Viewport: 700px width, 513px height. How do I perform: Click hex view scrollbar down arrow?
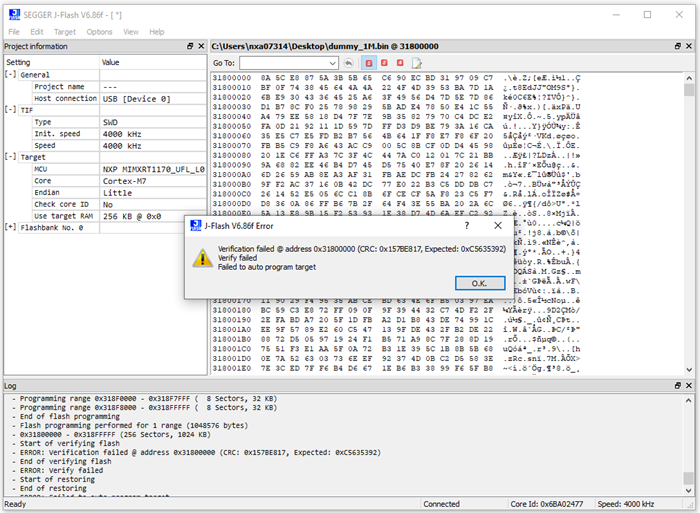click(689, 369)
